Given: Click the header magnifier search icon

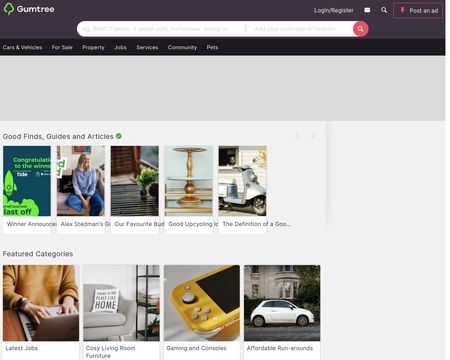Looking at the screenshot, I should tap(384, 10).
